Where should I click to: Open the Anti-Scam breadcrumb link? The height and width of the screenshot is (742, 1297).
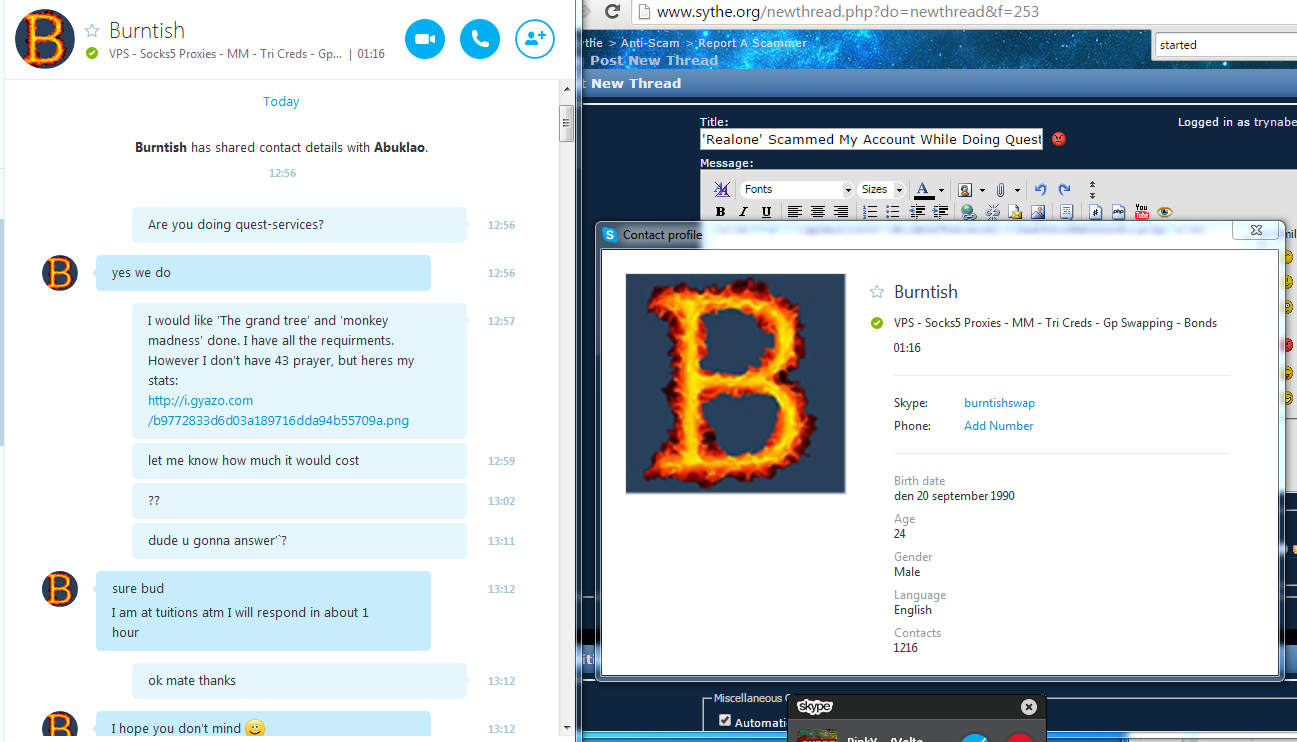tap(650, 43)
